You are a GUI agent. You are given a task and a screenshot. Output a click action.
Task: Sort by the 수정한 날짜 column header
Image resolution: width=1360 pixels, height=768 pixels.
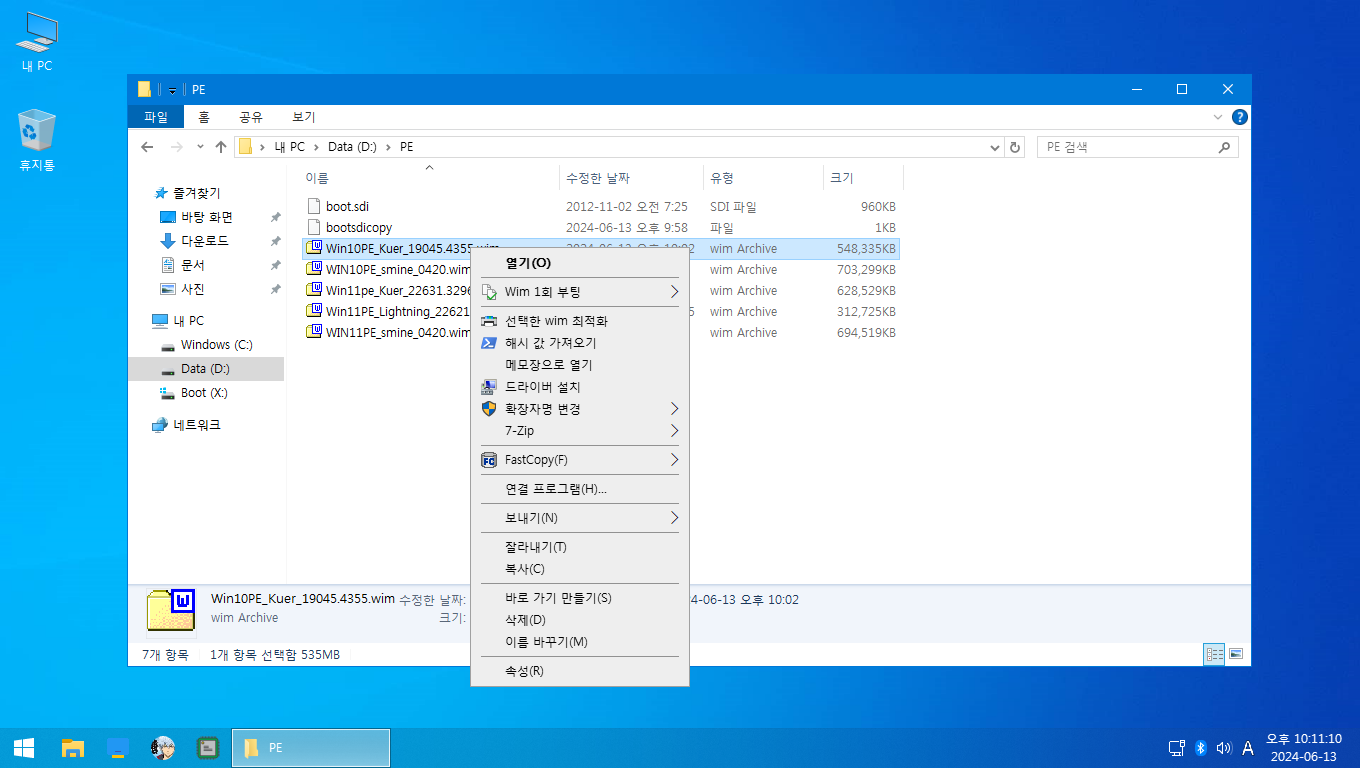631,178
